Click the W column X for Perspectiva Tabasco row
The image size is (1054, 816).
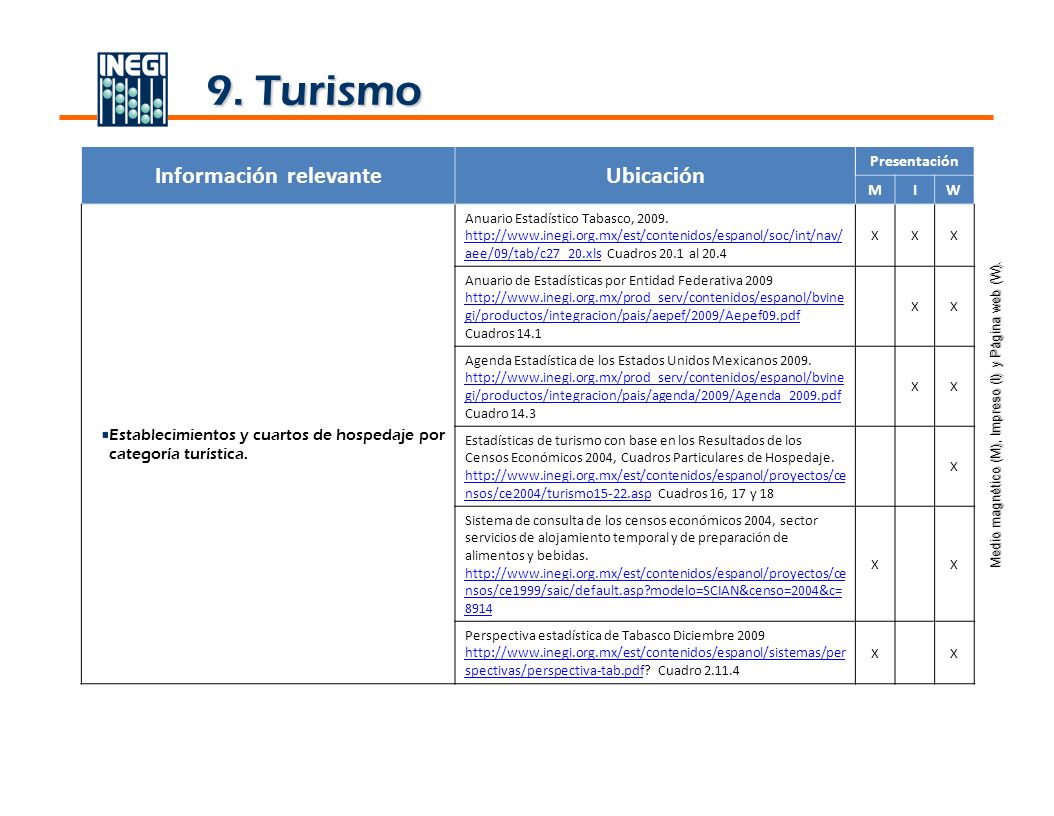click(x=953, y=653)
